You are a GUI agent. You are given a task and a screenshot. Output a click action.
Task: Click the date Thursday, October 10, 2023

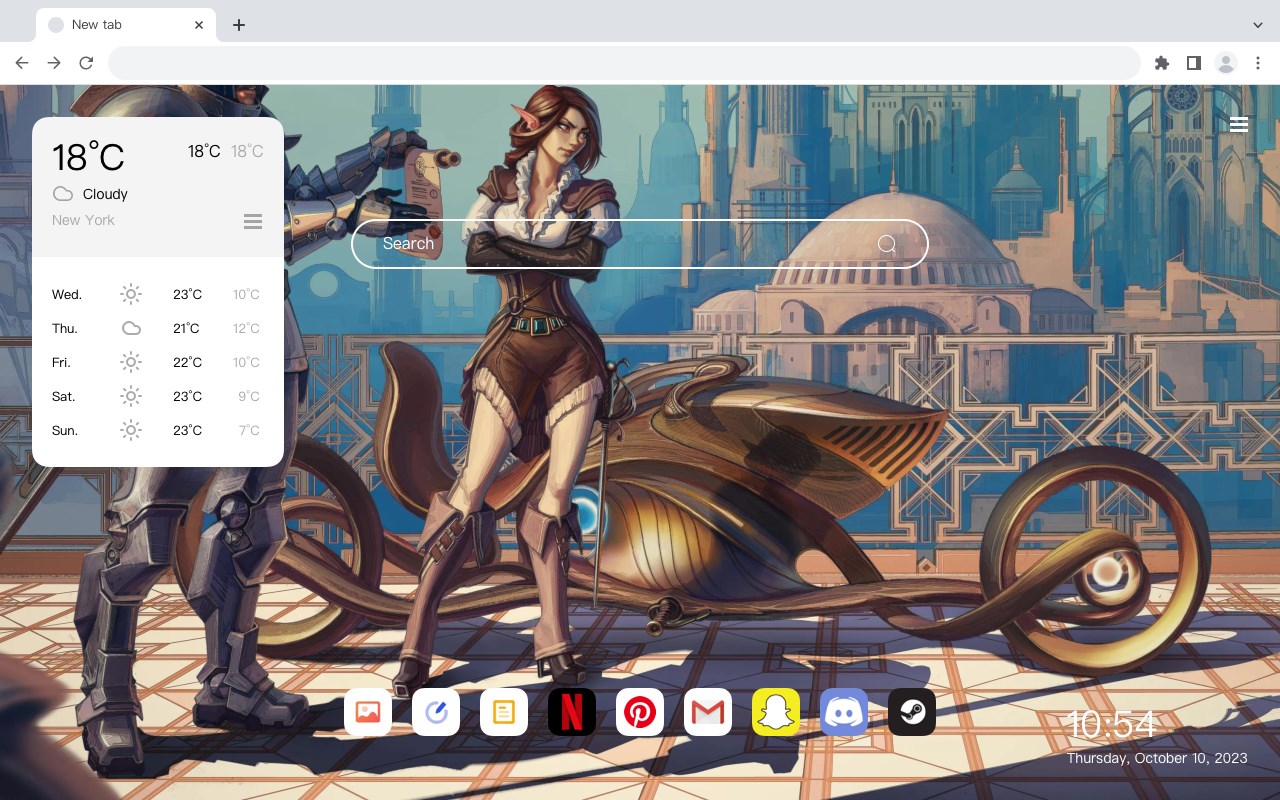point(1157,758)
